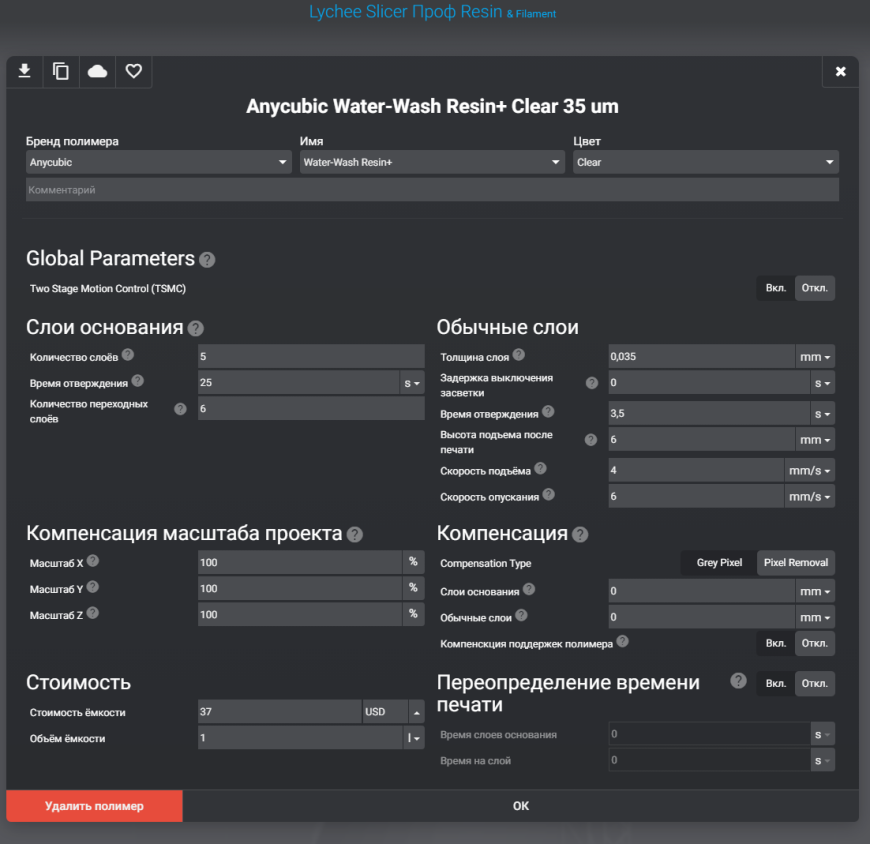Open Скорость опускания mm/s unit dropdown

[x=809, y=497]
